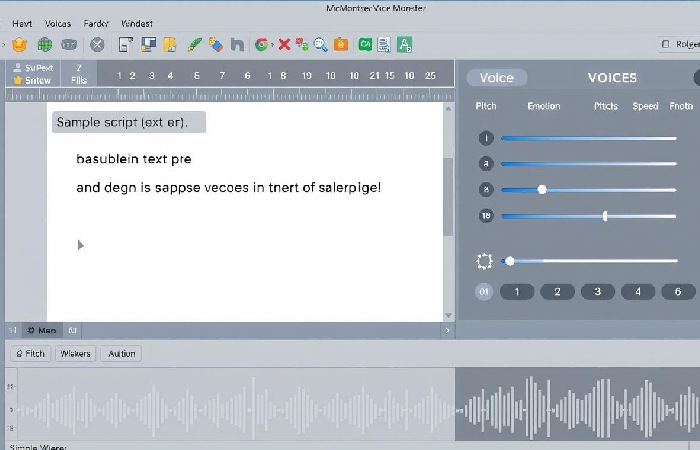The height and width of the screenshot is (450, 700).
Task: Click the orange bag icon in toolbar
Action: click(x=341, y=44)
